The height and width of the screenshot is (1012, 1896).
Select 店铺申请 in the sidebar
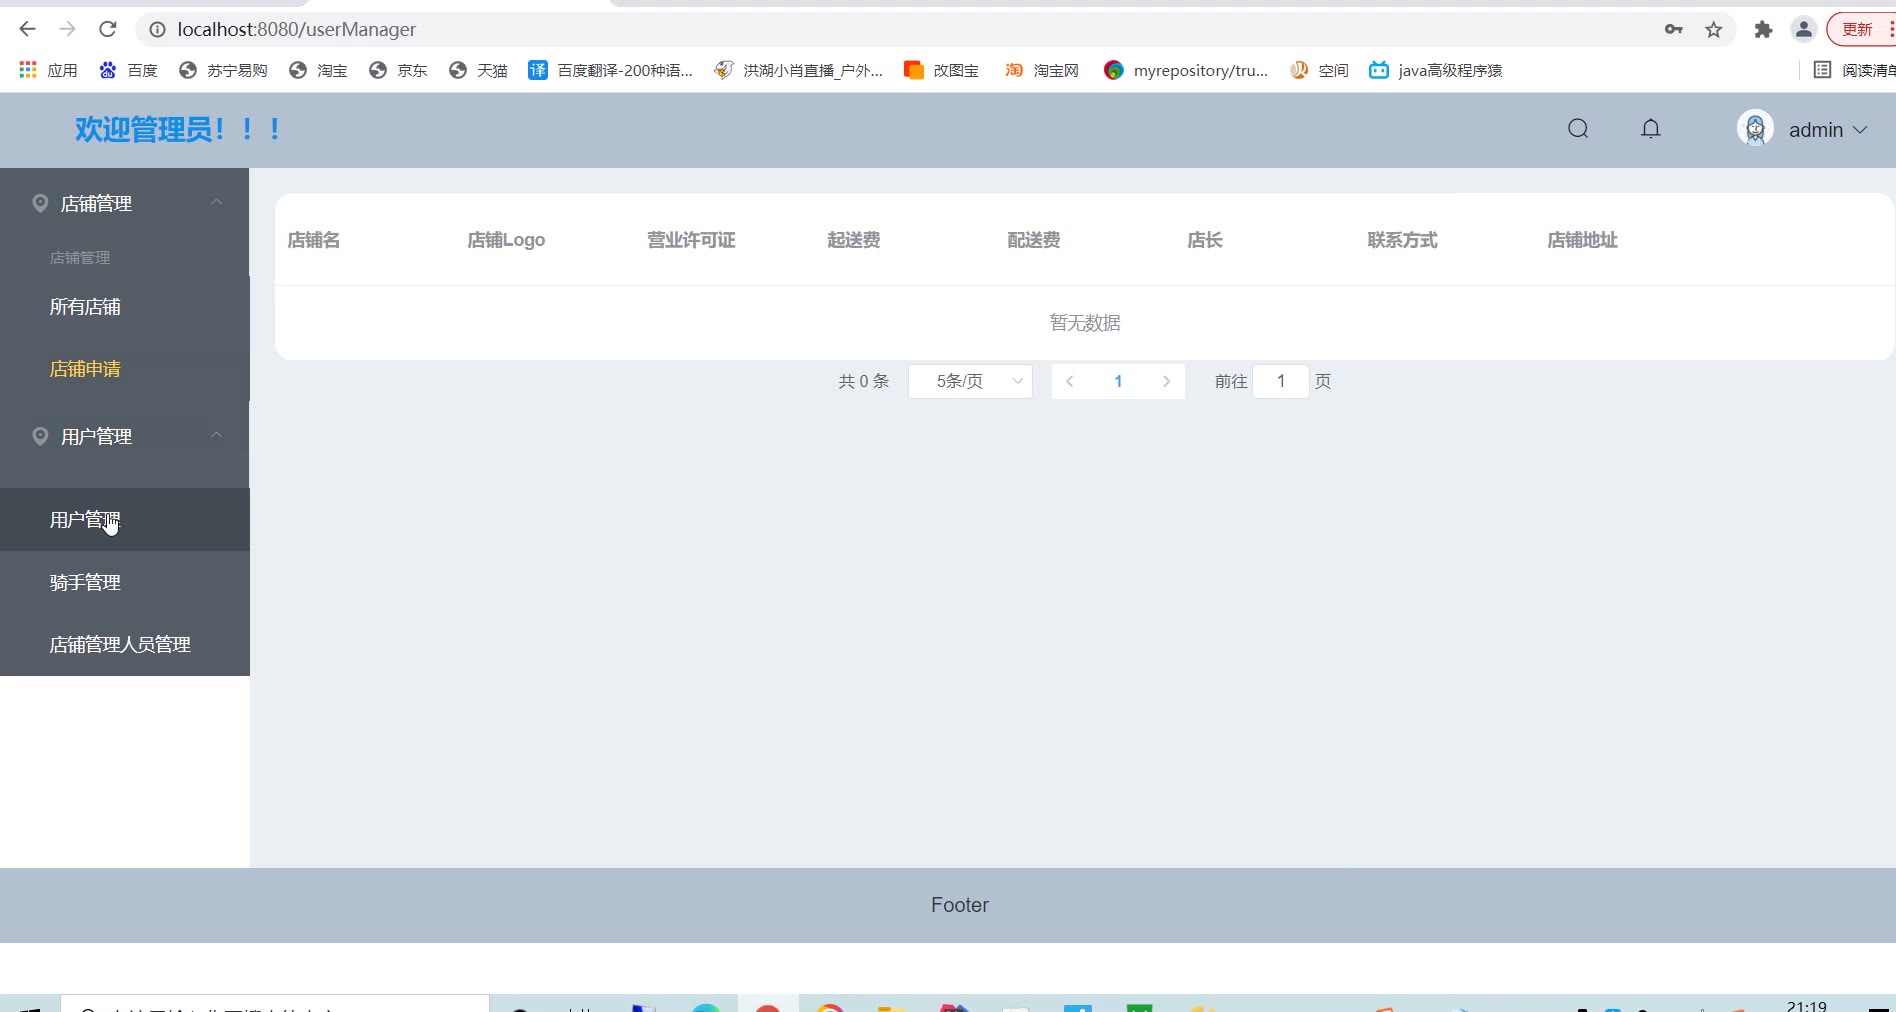(x=125, y=369)
